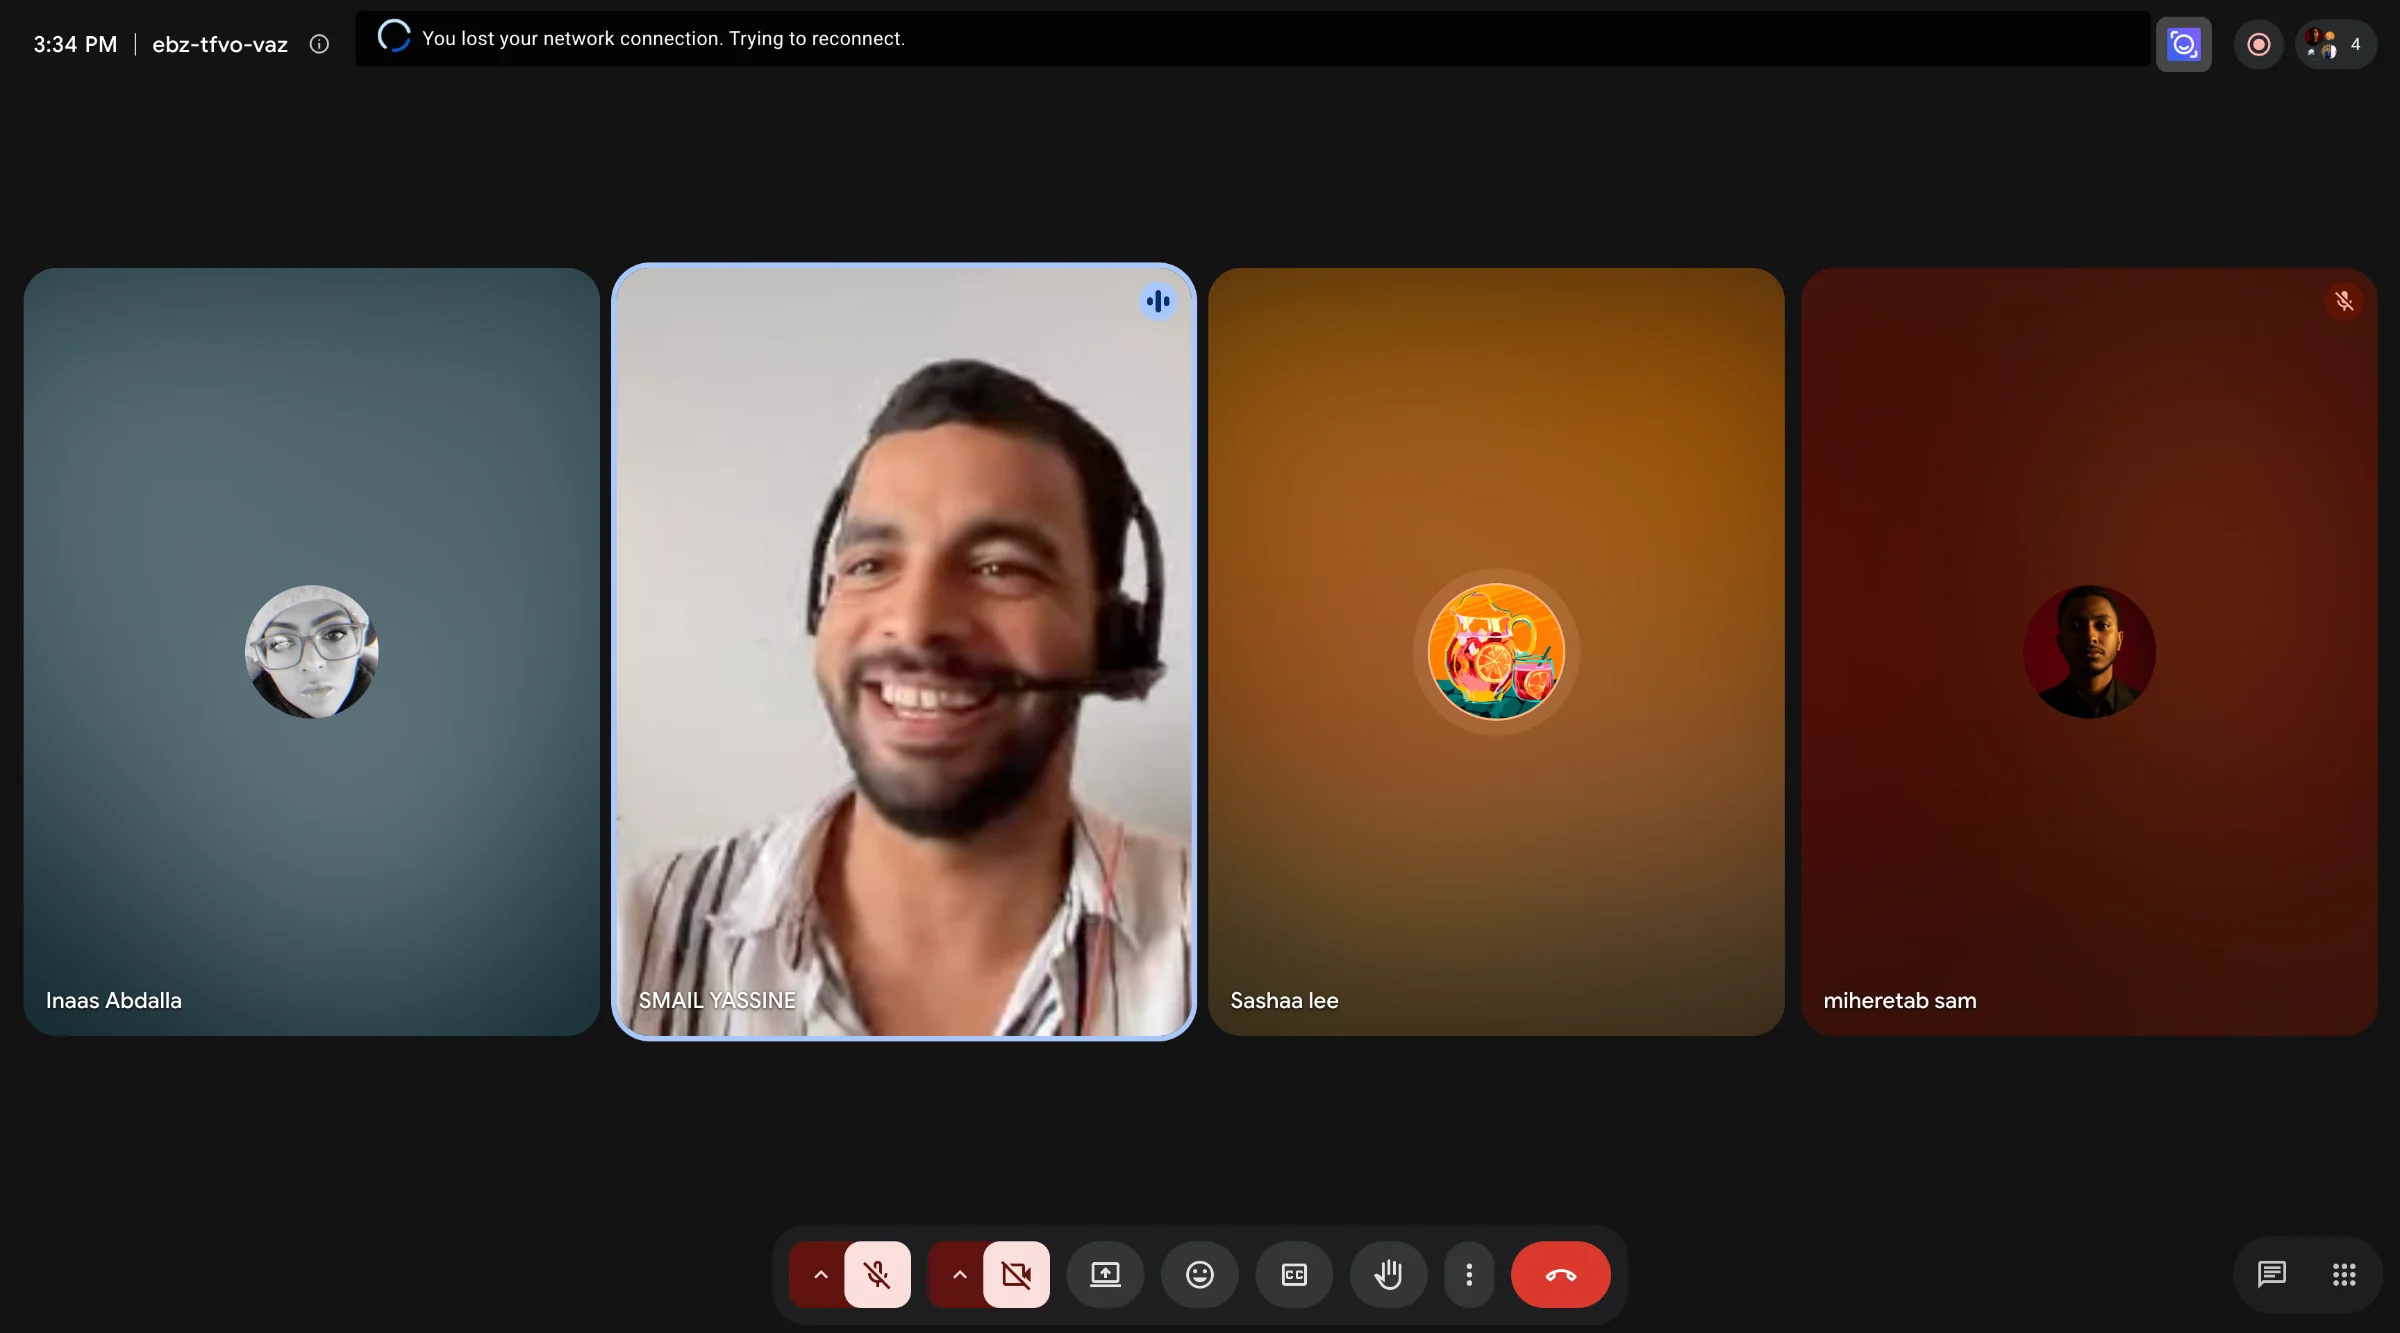This screenshot has height=1333, width=2400.
Task: Click the SMAIL YASSINE name label
Action: tap(717, 1000)
